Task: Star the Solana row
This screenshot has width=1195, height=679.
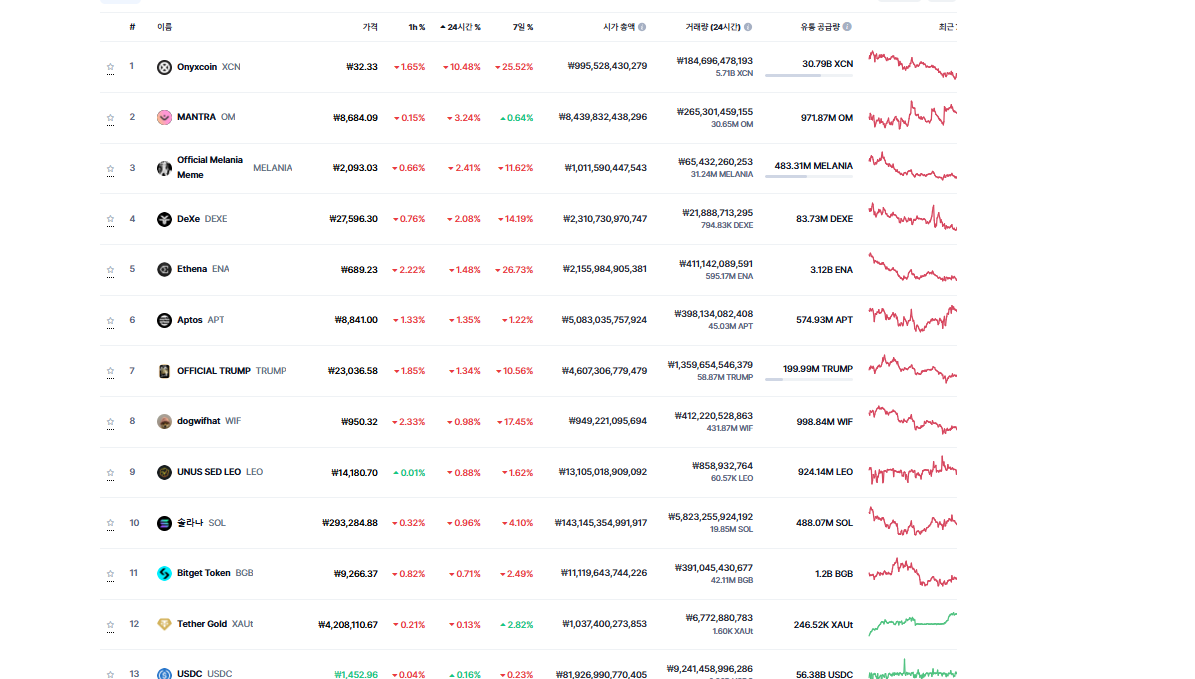Action: click(111, 523)
